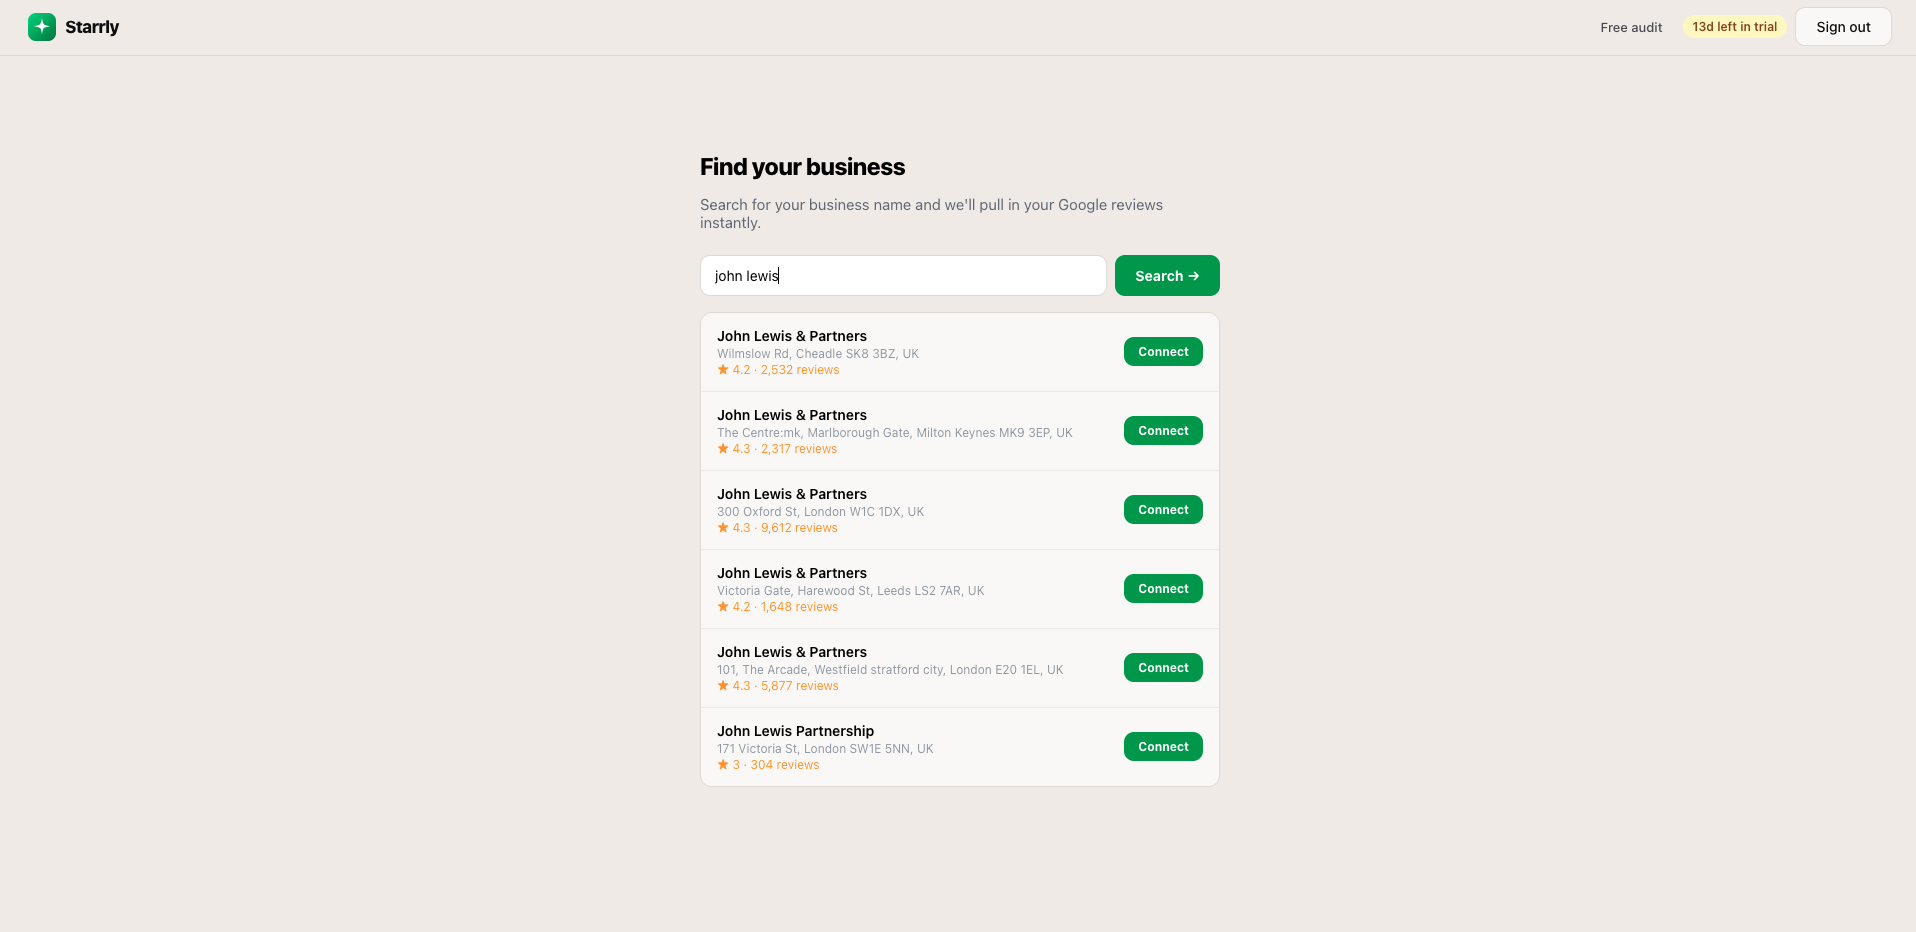The height and width of the screenshot is (932, 1916).
Task: Click the star icon on the Oxford St result
Action: (x=723, y=528)
